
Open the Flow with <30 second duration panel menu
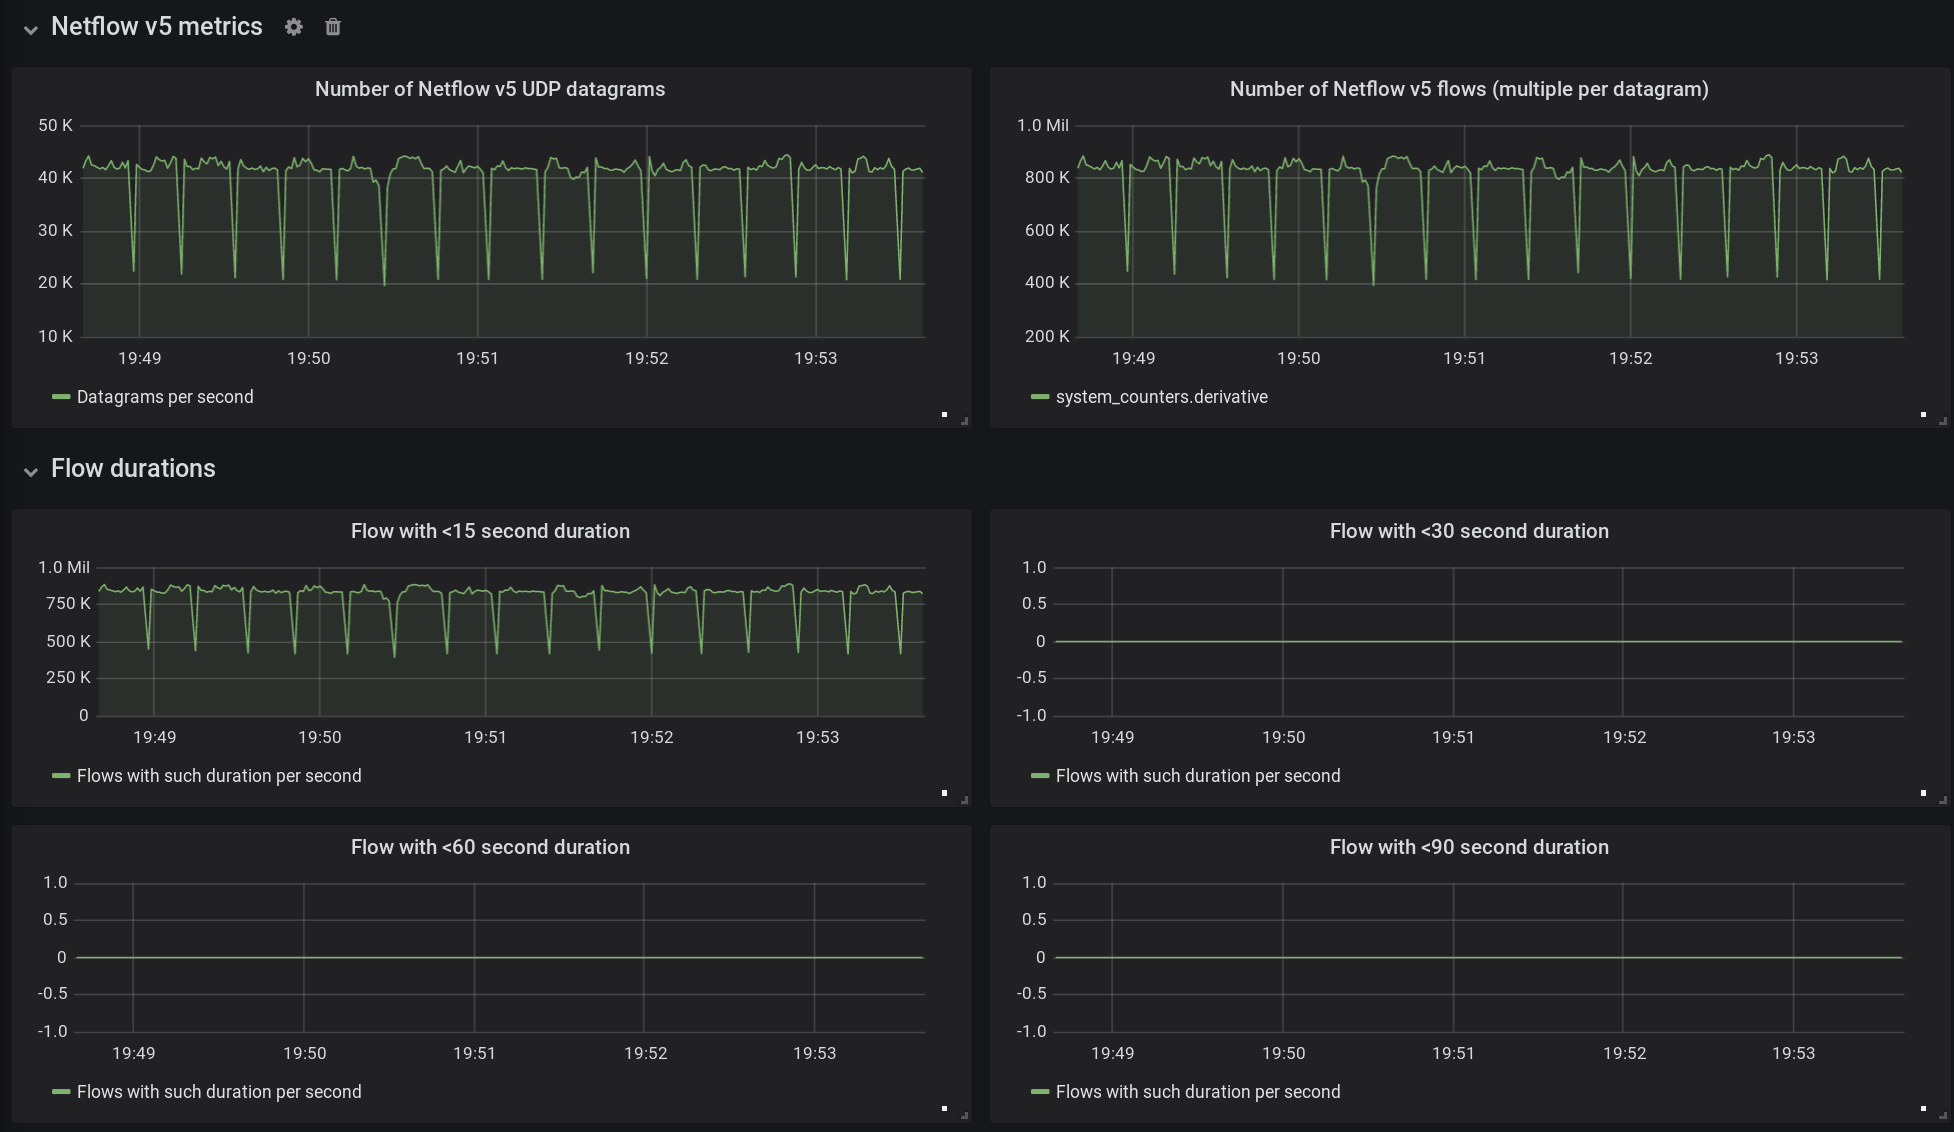click(1468, 531)
